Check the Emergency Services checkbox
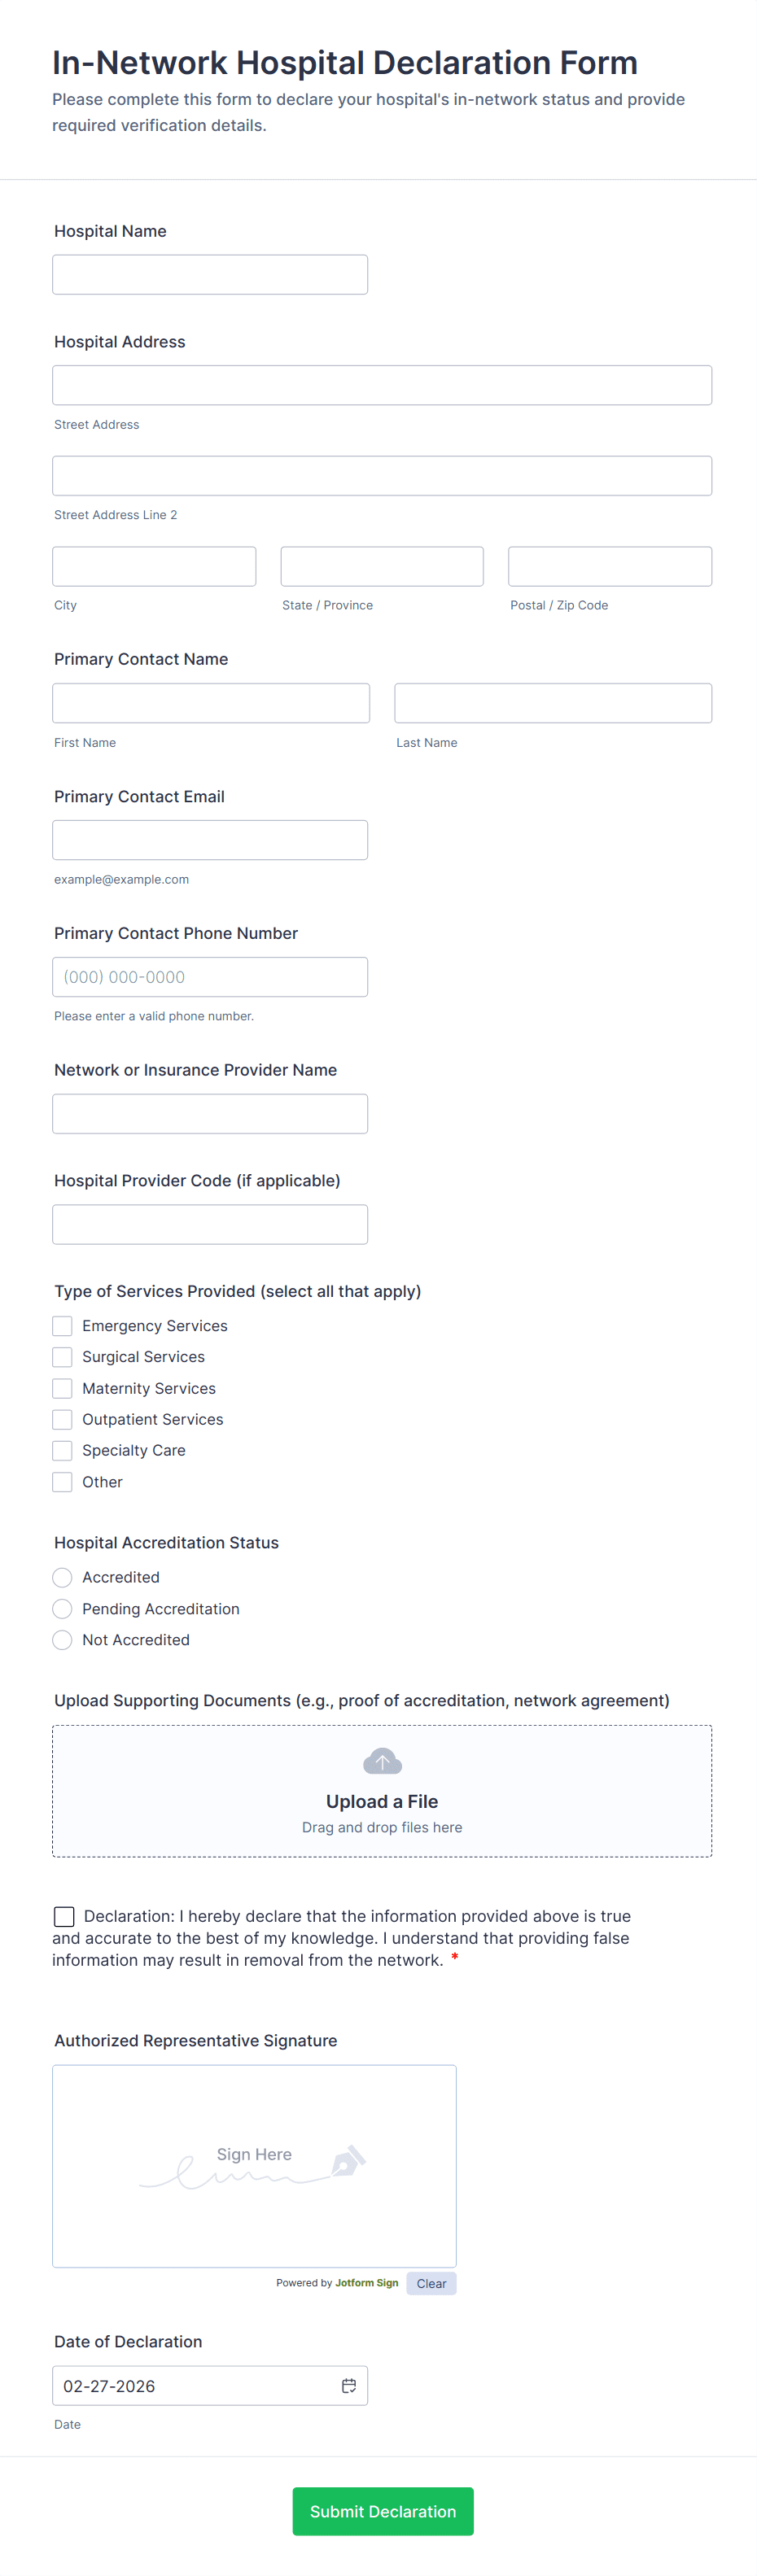The height and width of the screenshot is (2576, 757). click(x=62, y=1326)
